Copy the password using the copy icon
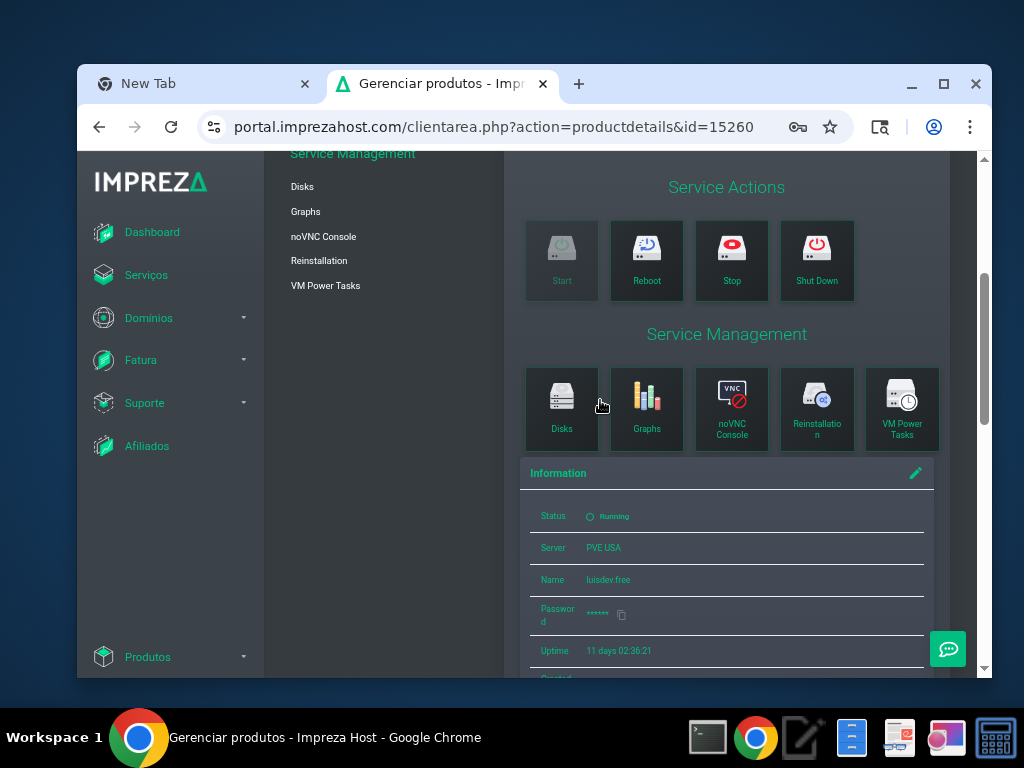Viewport: 1024px width, 768px height. (x=621, y=615)
